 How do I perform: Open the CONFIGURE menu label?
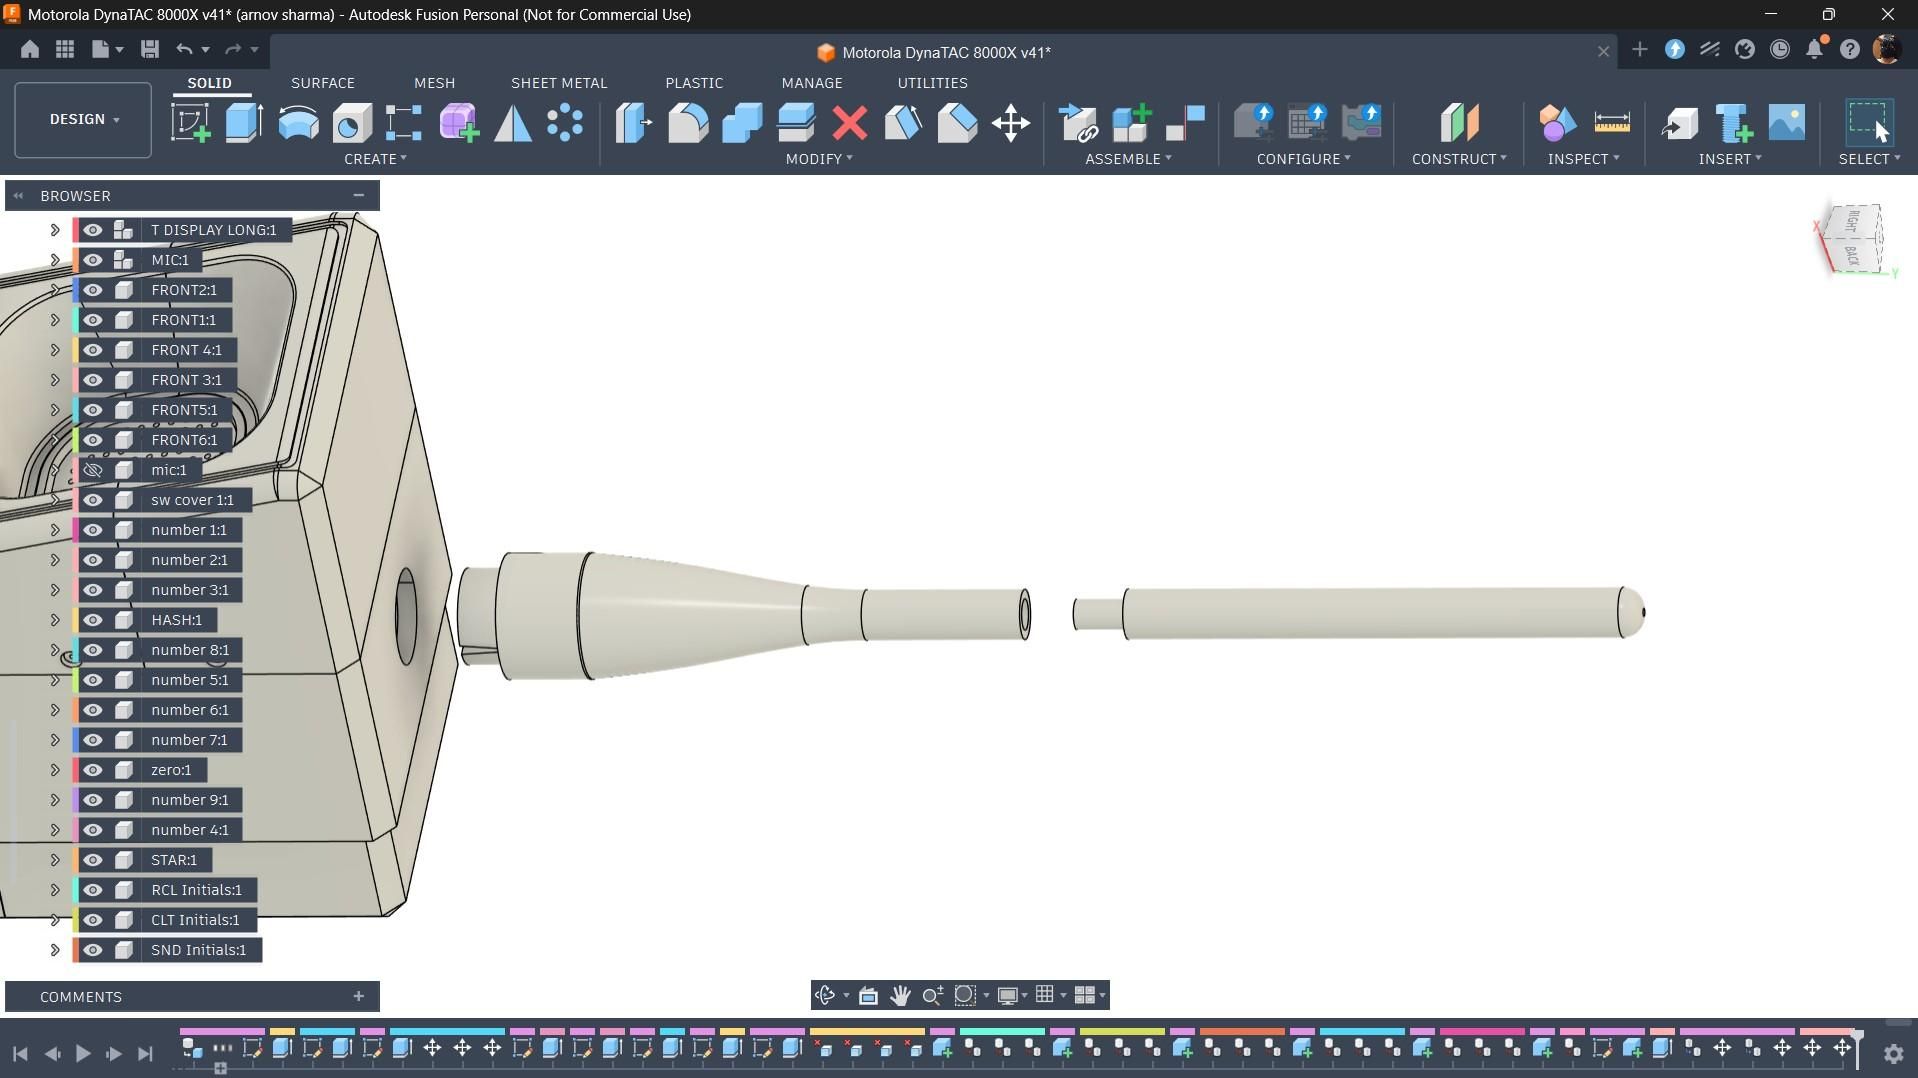point(1304,159)
